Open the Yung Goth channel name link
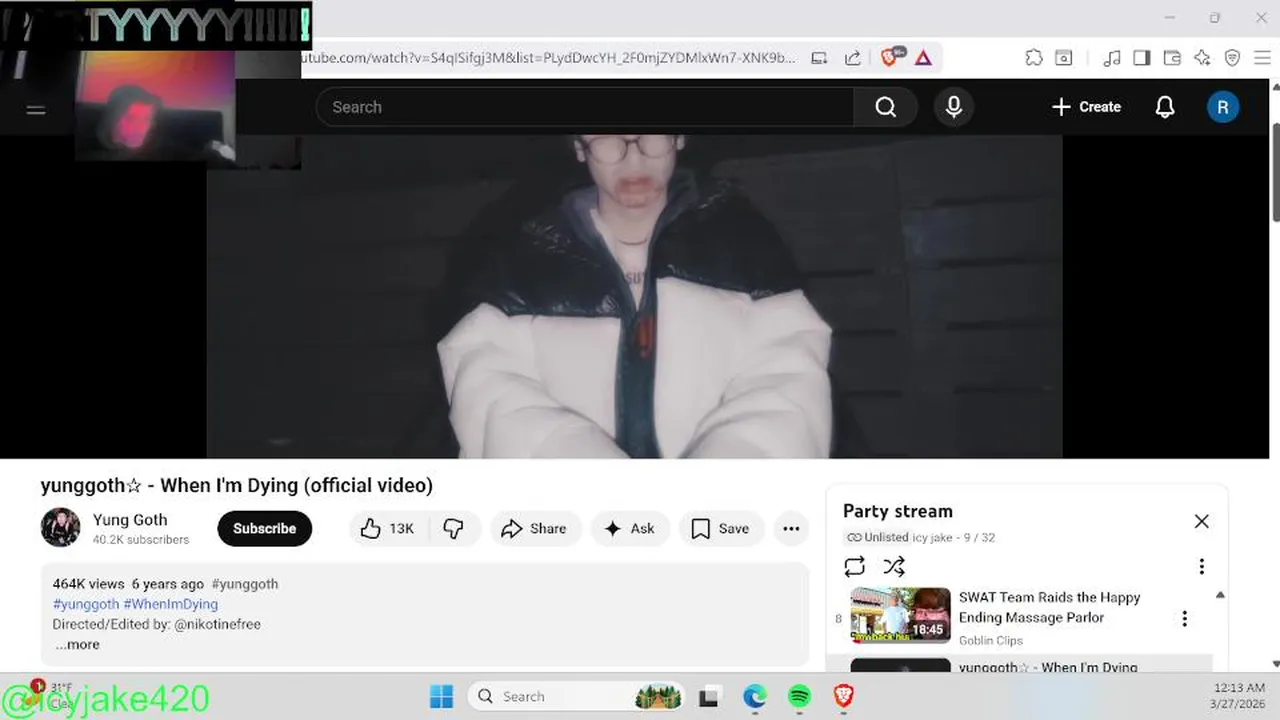 pos(130,519)
